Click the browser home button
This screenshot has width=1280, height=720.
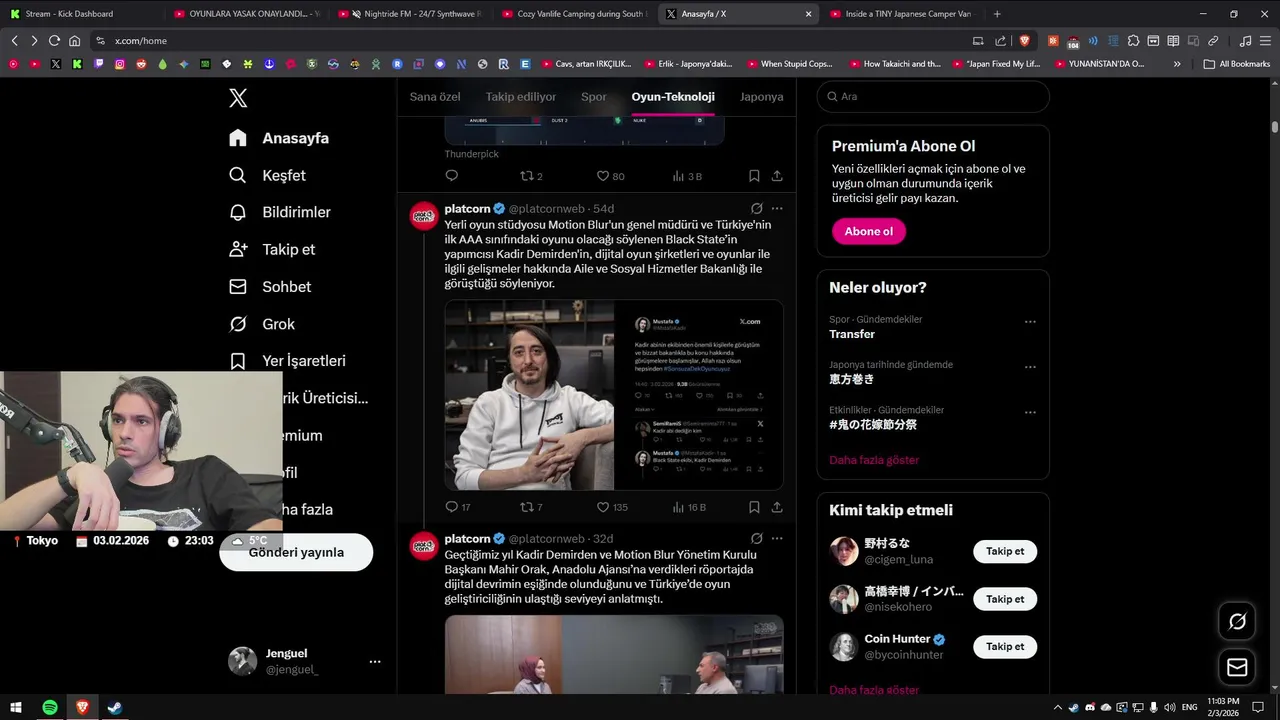pos(74,41)
